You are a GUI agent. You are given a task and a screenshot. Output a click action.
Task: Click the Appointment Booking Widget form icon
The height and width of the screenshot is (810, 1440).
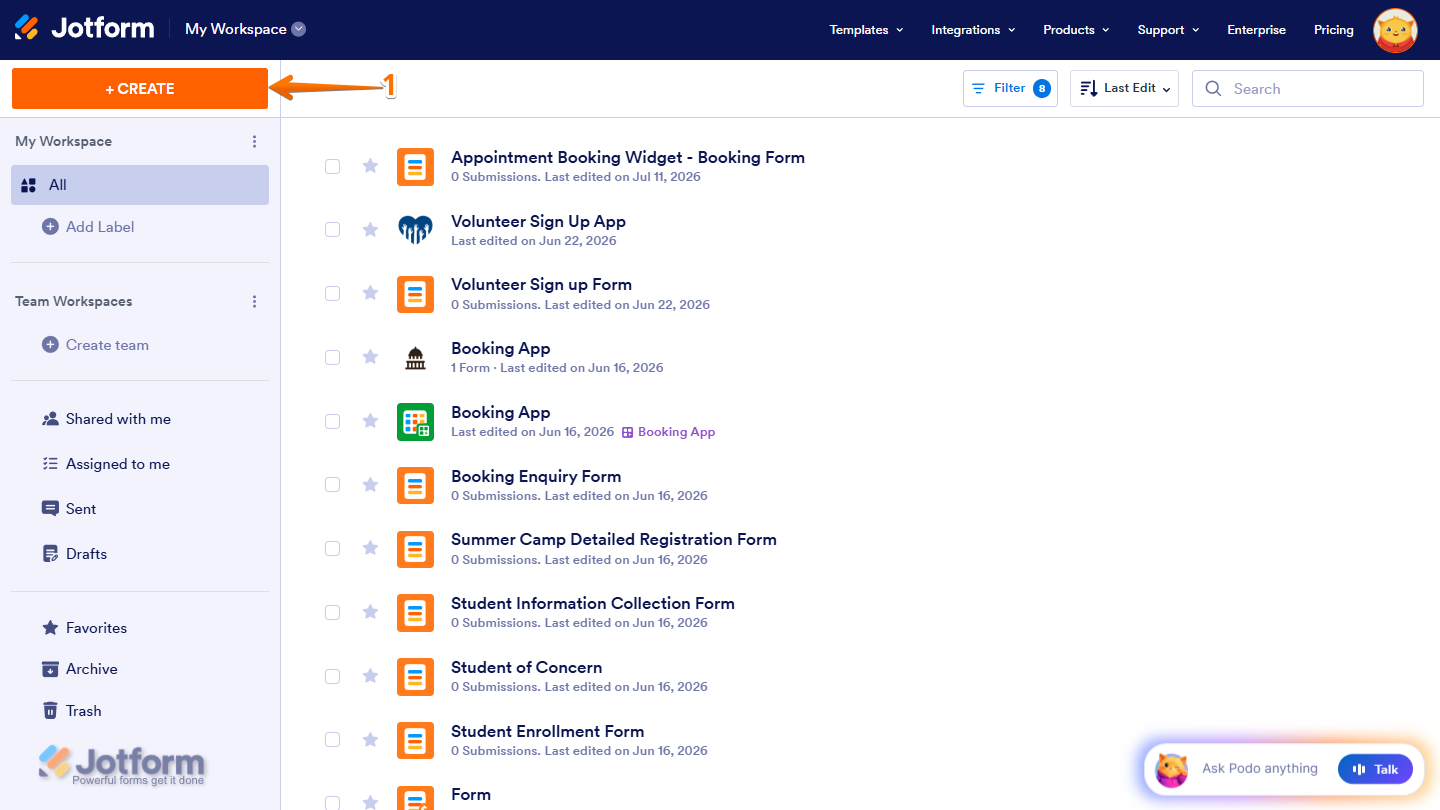point(415,166)
